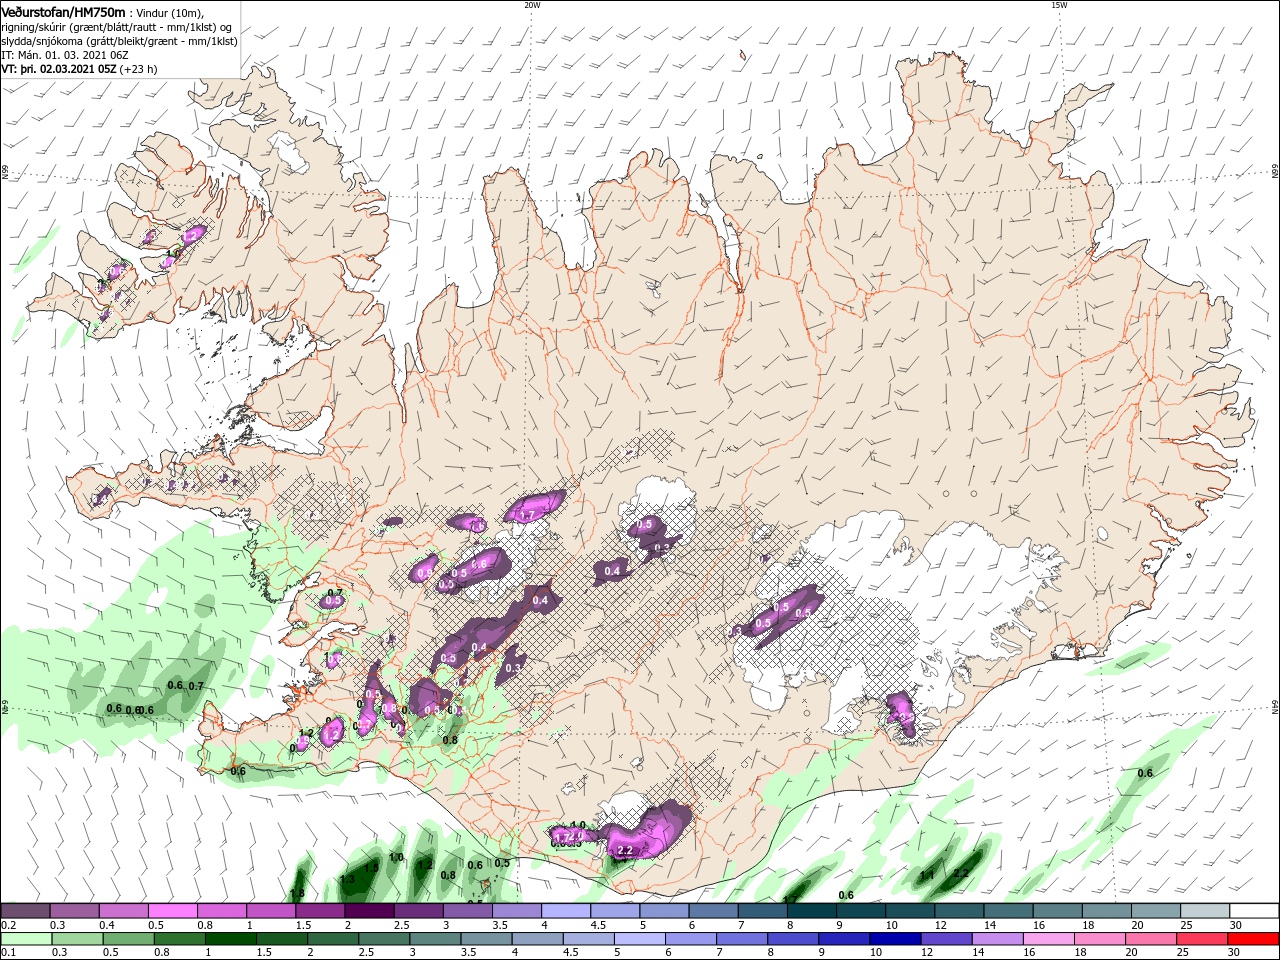Click the 1.8 value at the bottom edge offshore
This screenshot has height=960, width=1280.
point(297,893)
